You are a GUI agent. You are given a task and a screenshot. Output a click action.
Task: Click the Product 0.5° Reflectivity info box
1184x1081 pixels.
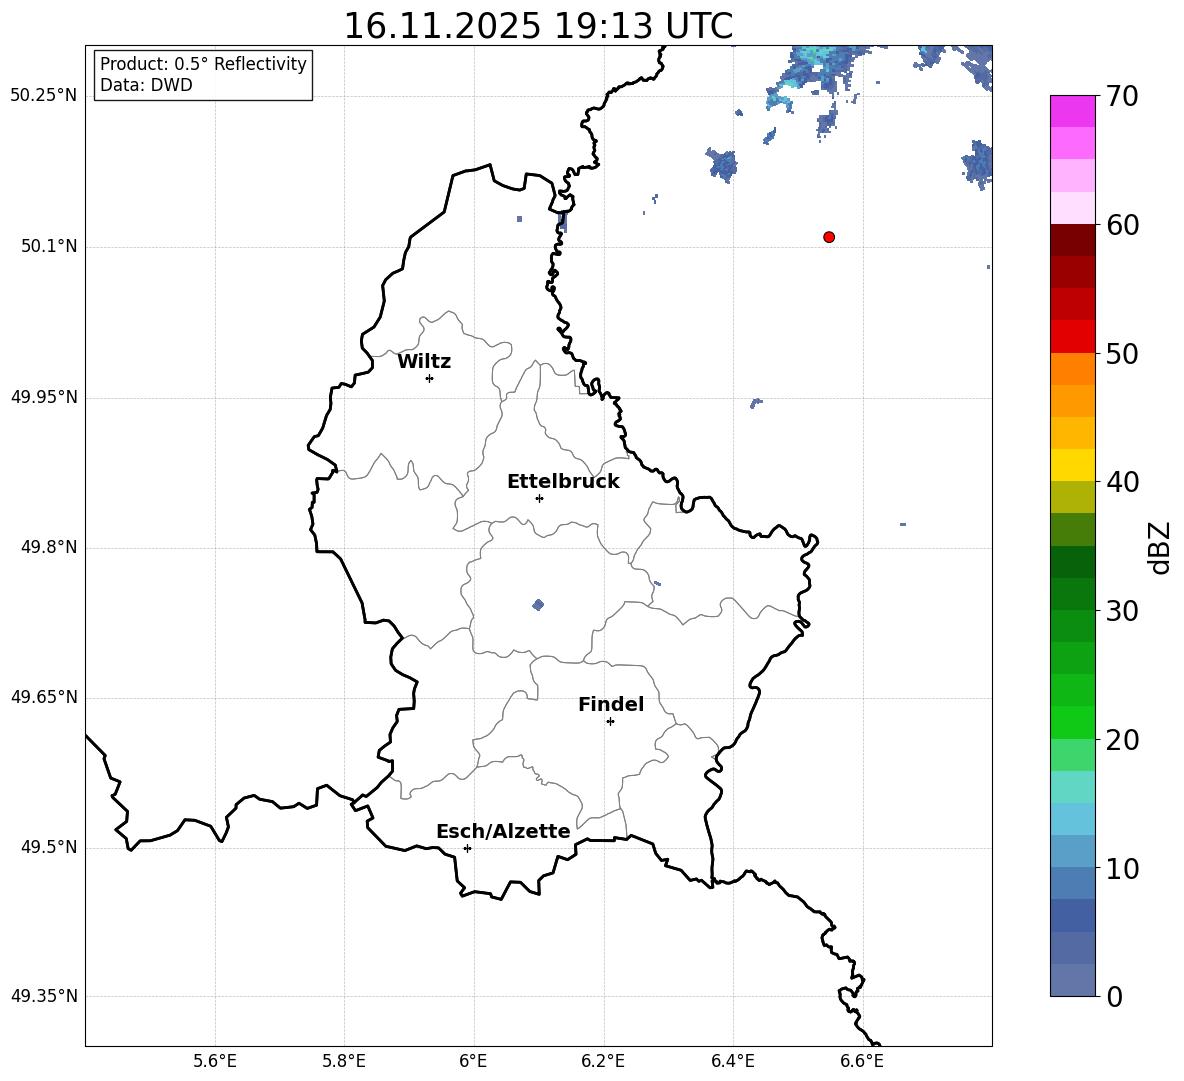click(203, 75)
